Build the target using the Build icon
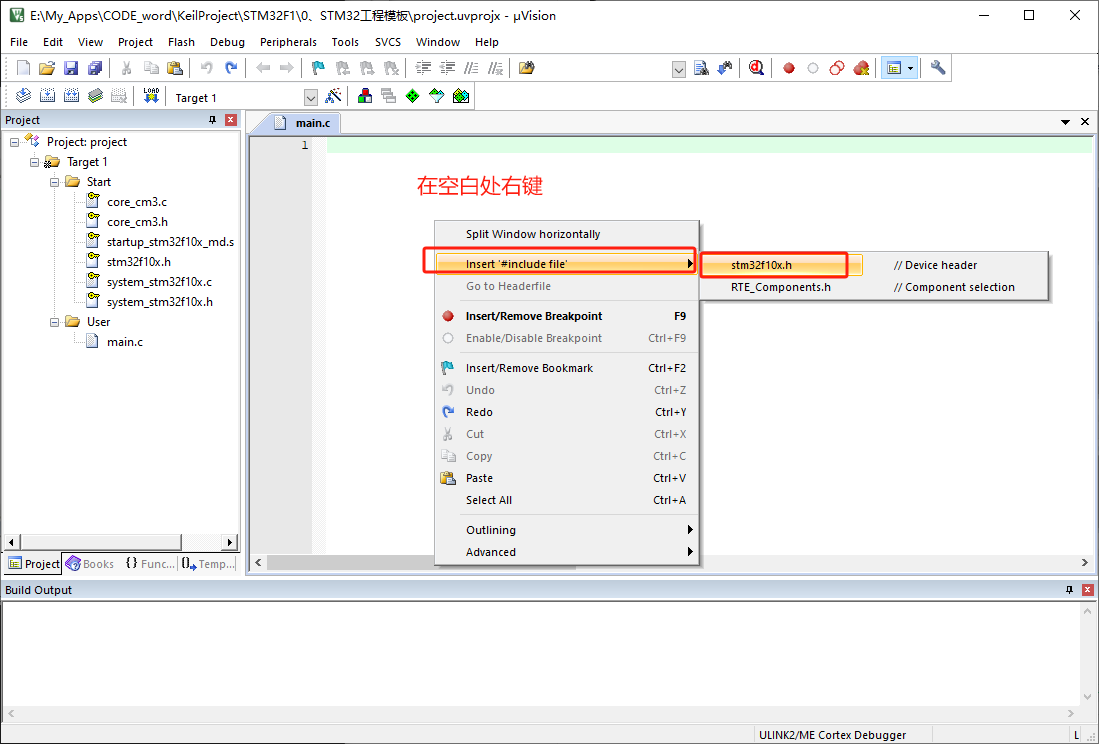This screenshot has height=744, width=1099. 47,96
